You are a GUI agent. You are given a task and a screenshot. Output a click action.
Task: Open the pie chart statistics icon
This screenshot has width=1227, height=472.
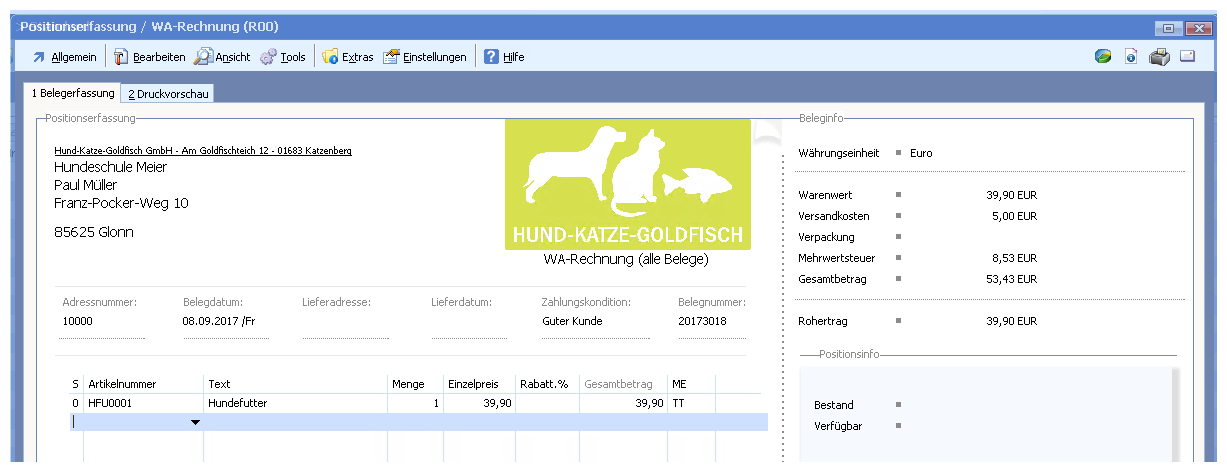pos(1103,57)
